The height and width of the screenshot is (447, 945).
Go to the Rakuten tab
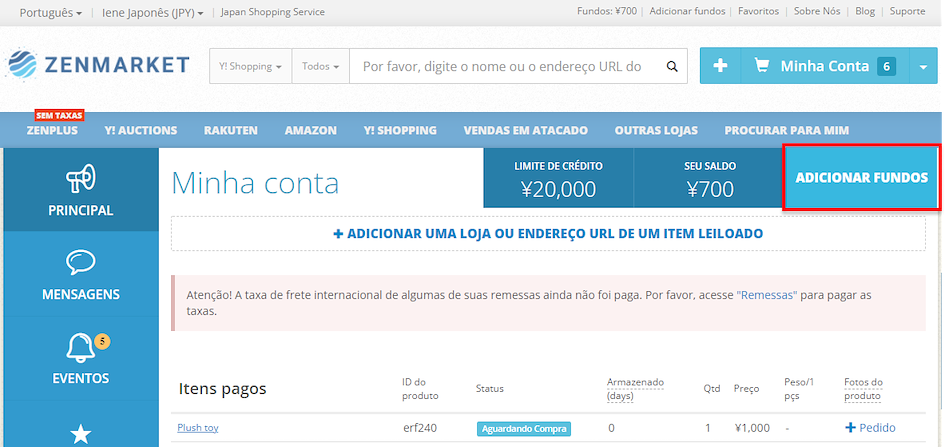230,130
